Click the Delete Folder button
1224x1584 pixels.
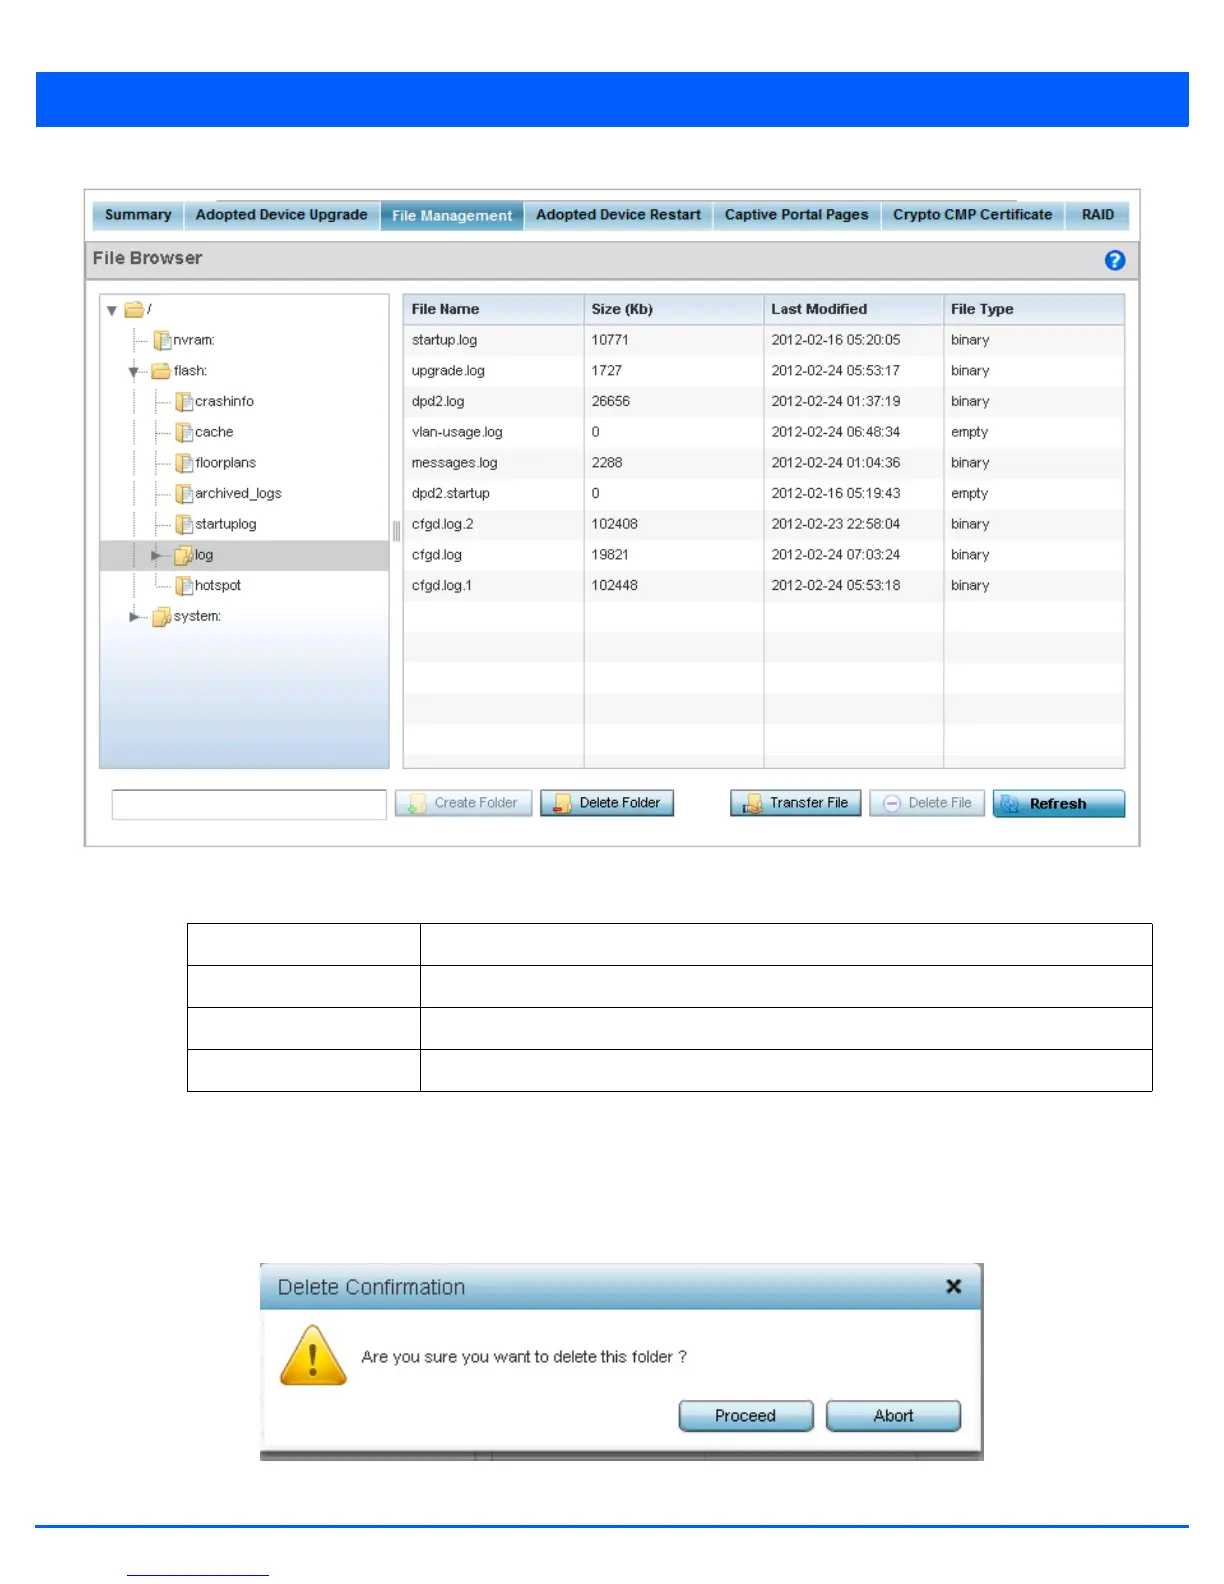(x=607, y=803)
